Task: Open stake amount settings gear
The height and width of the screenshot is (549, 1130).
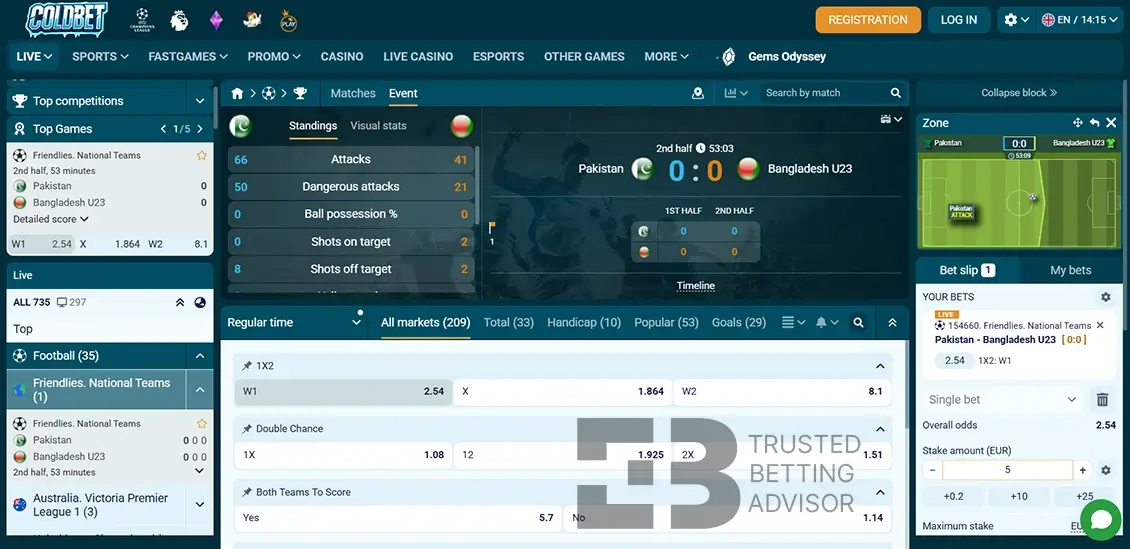Action: [1105, 470]
